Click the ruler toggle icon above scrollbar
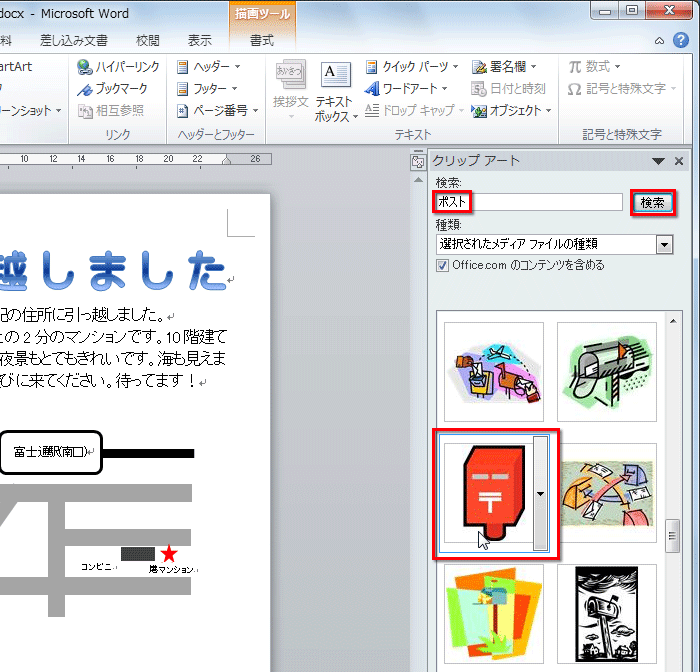This screenshot has height=672, width=700. click(x=418, y=162)
